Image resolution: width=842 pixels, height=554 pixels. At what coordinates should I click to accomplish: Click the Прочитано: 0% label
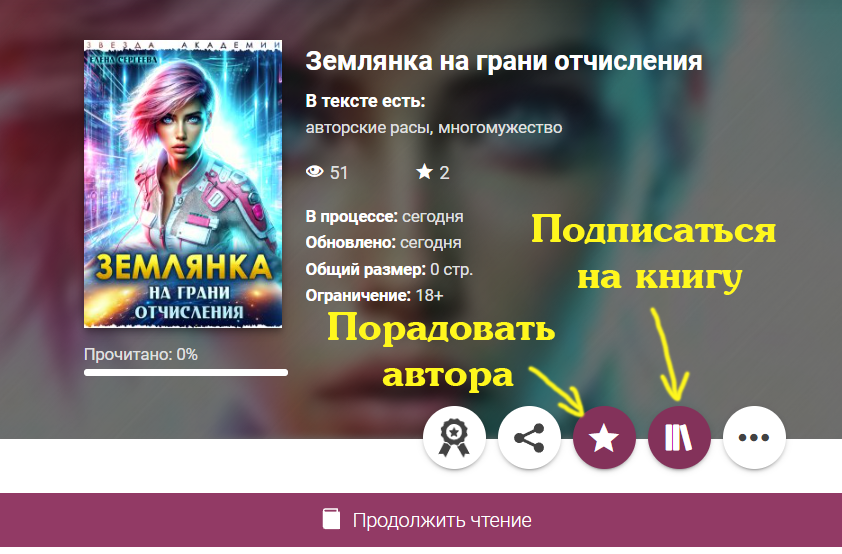141,354
